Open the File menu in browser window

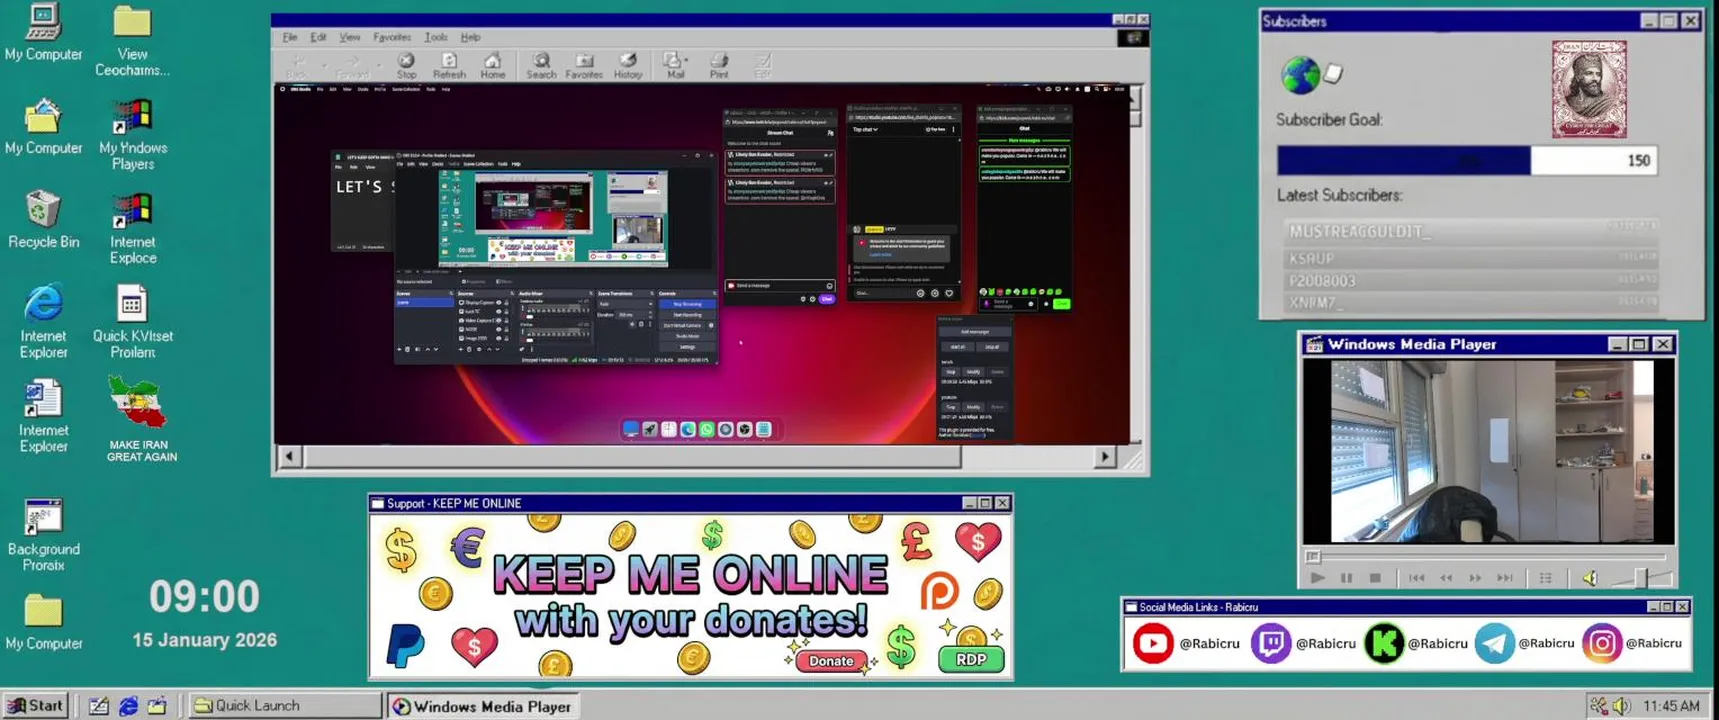click(x=290, y=37)
